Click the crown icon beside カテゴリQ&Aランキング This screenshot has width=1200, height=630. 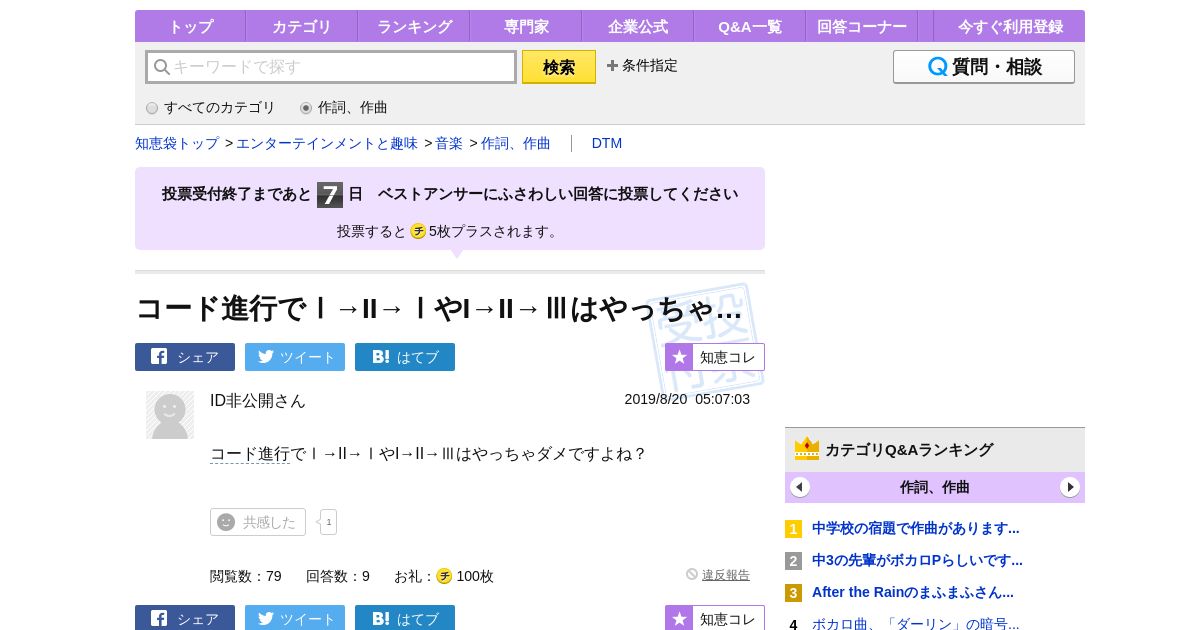pos(807,449)
